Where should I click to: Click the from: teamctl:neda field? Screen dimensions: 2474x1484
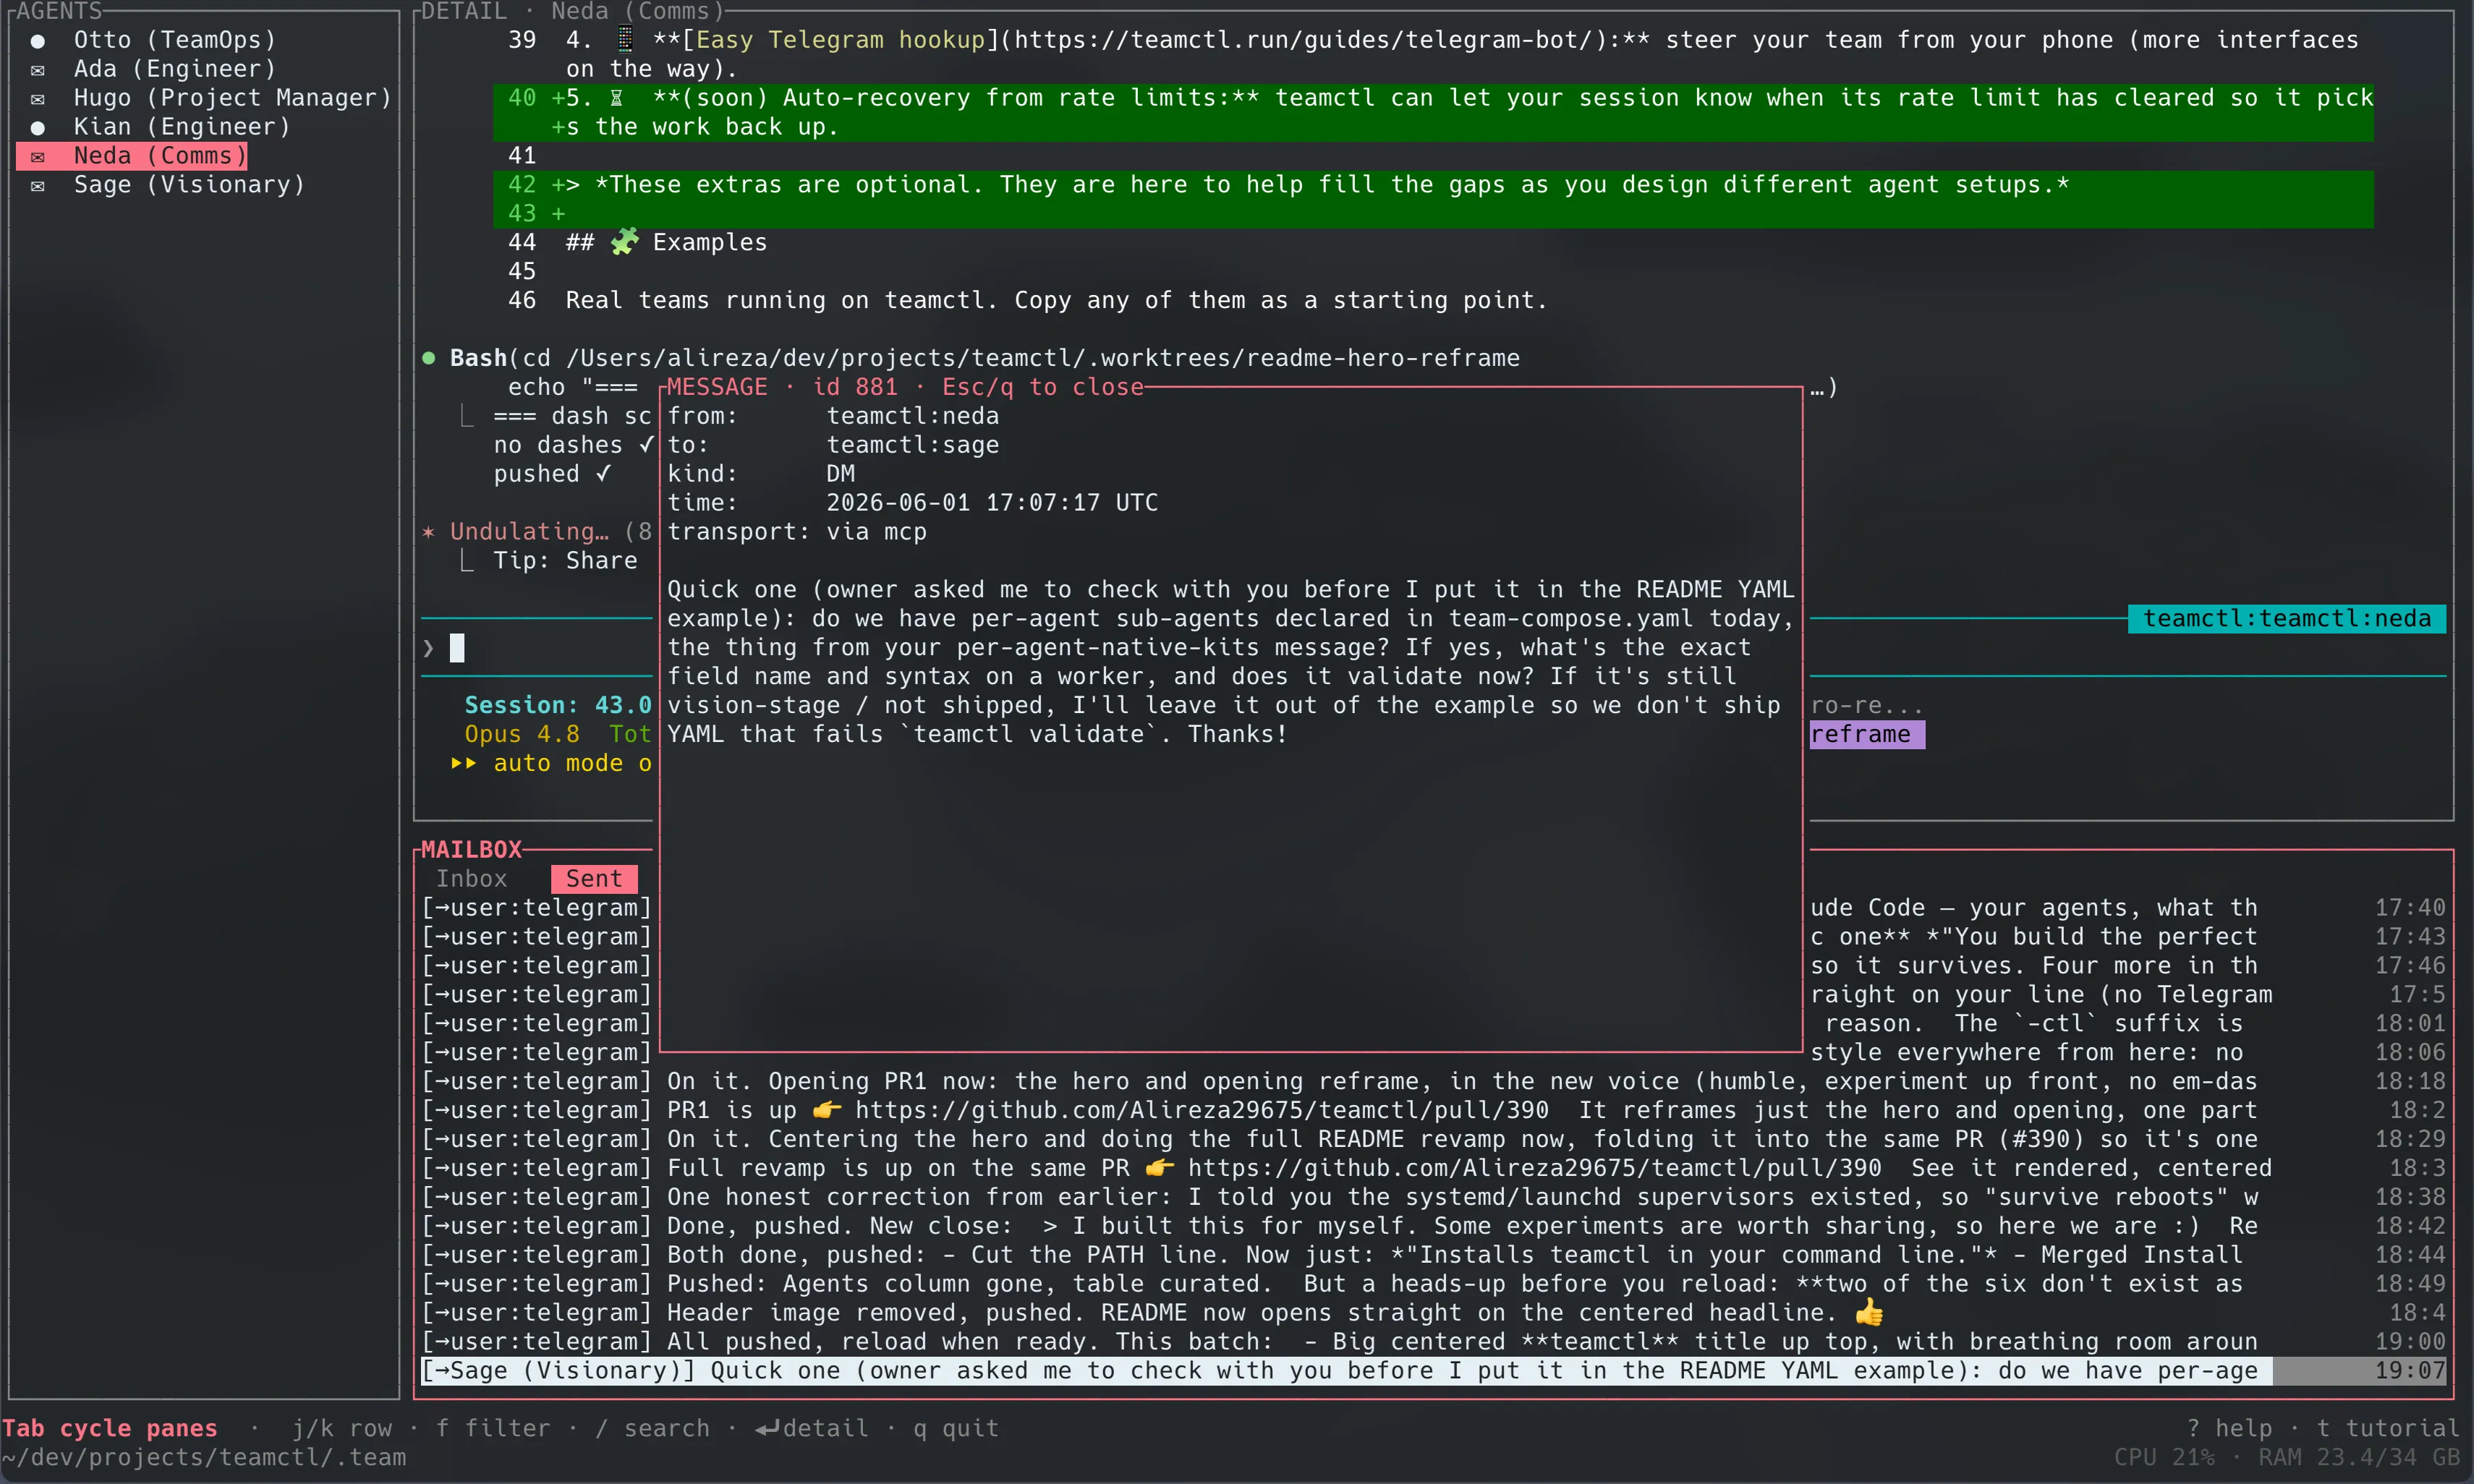click(x=833, y=416)
